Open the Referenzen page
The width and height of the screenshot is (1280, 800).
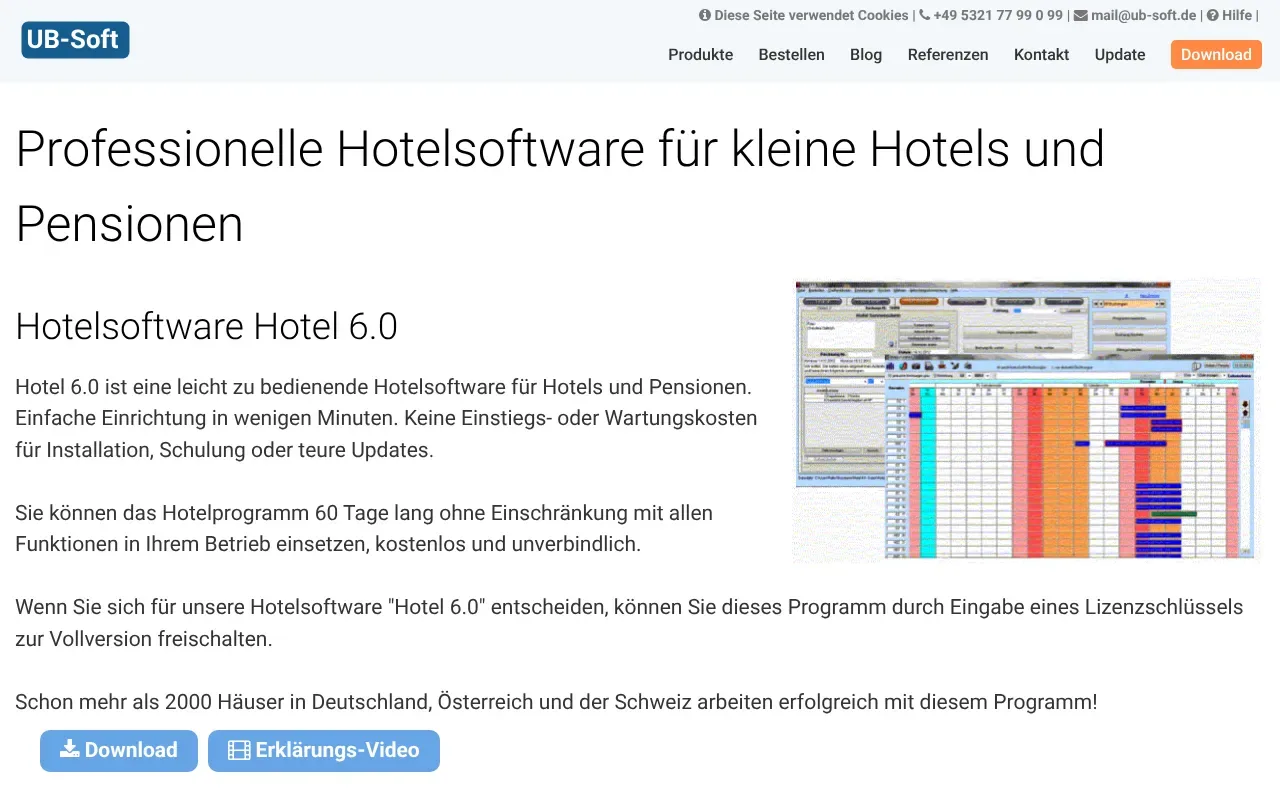947,55
